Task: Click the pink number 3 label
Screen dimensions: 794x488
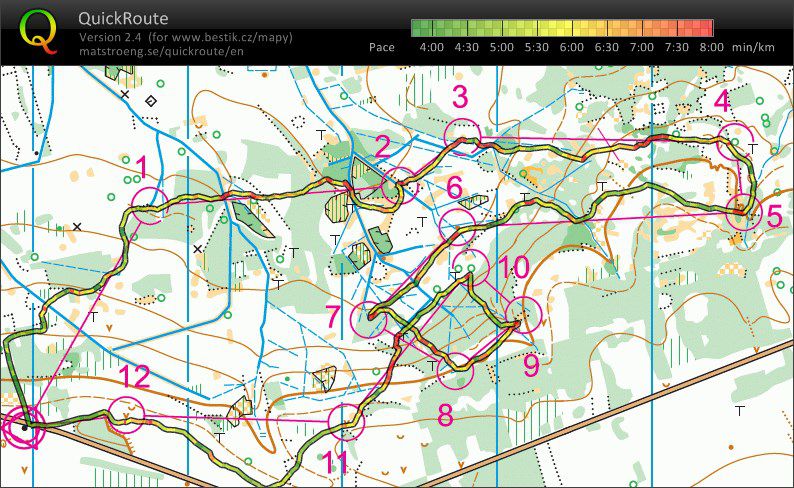Action: click(x=460, y=97)
